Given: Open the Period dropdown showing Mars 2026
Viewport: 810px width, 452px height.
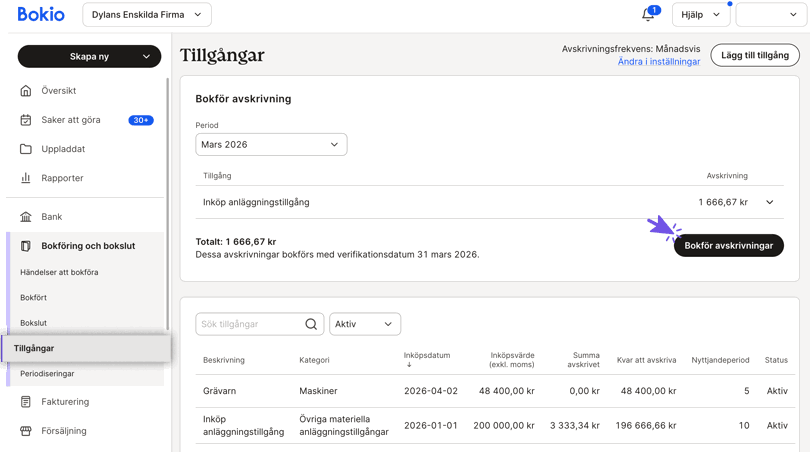Looking at the screenshot, I should pos(271,144).
